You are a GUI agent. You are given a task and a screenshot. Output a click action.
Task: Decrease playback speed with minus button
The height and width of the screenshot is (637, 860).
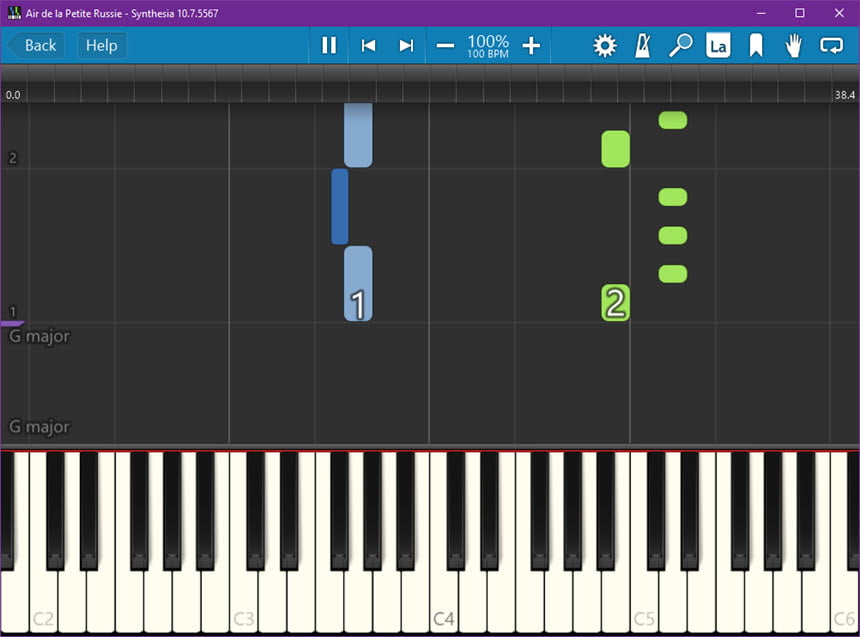(x=445, y=46)
